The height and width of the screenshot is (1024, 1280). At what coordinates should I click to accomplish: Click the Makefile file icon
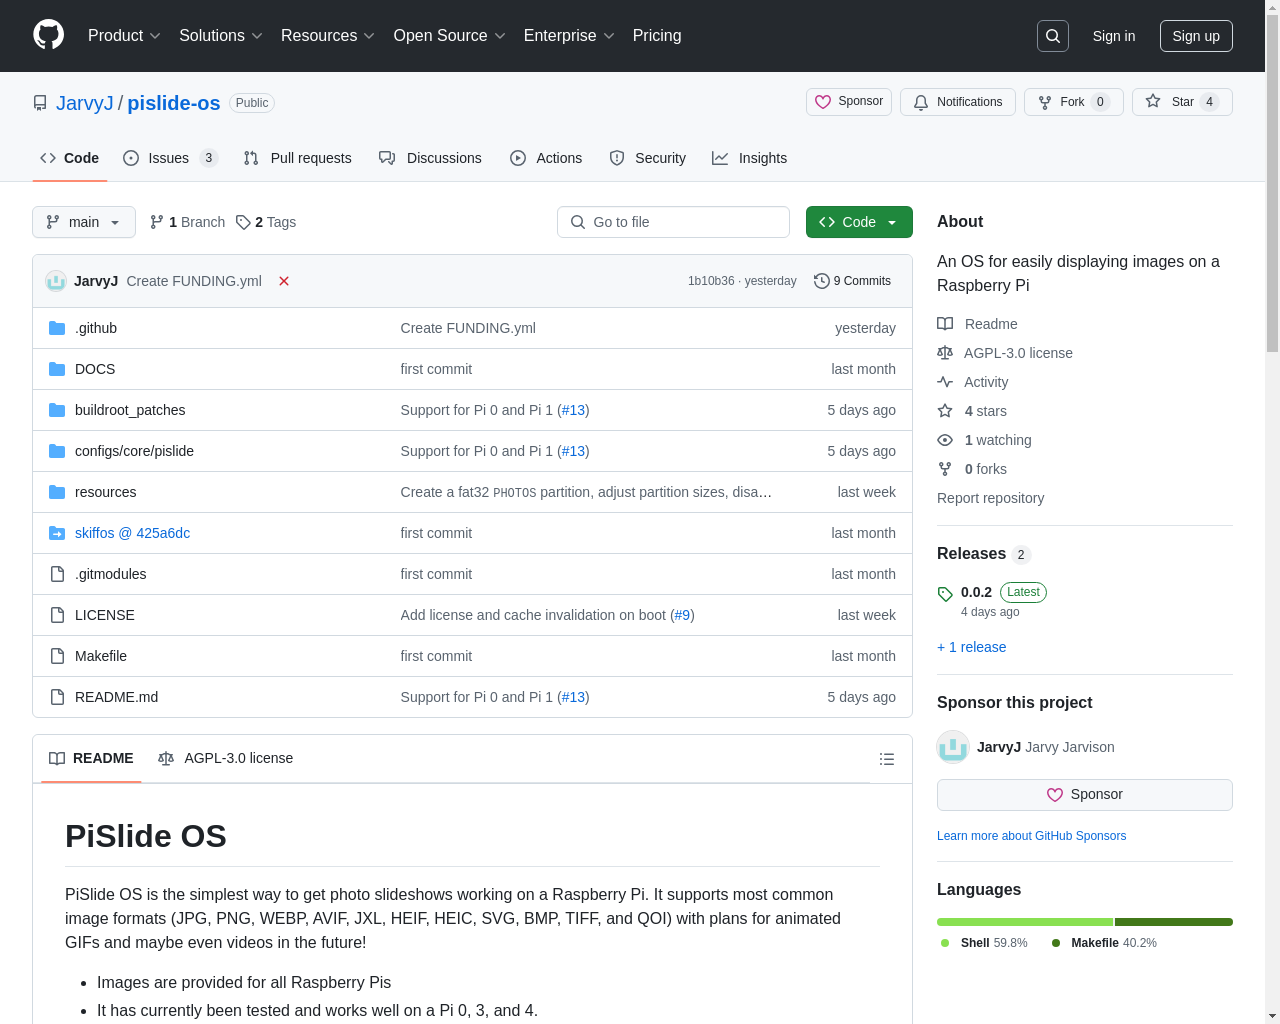[57, 656]
